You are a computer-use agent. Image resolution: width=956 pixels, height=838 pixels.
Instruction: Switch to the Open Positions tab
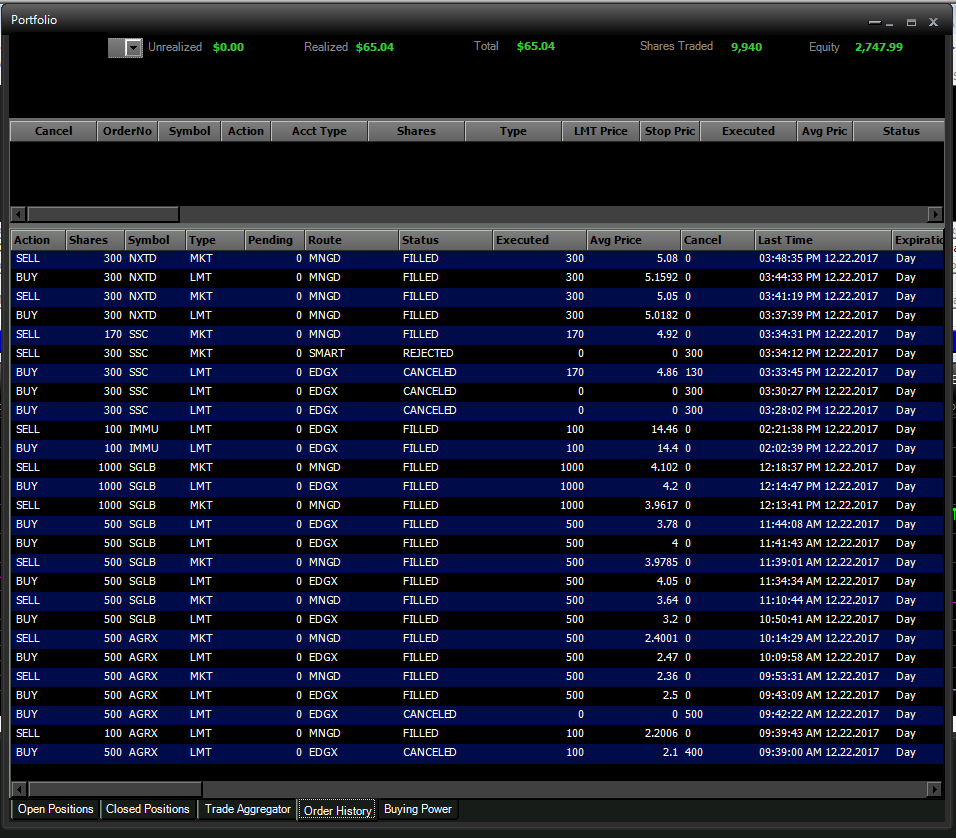(x=55, y=809)
